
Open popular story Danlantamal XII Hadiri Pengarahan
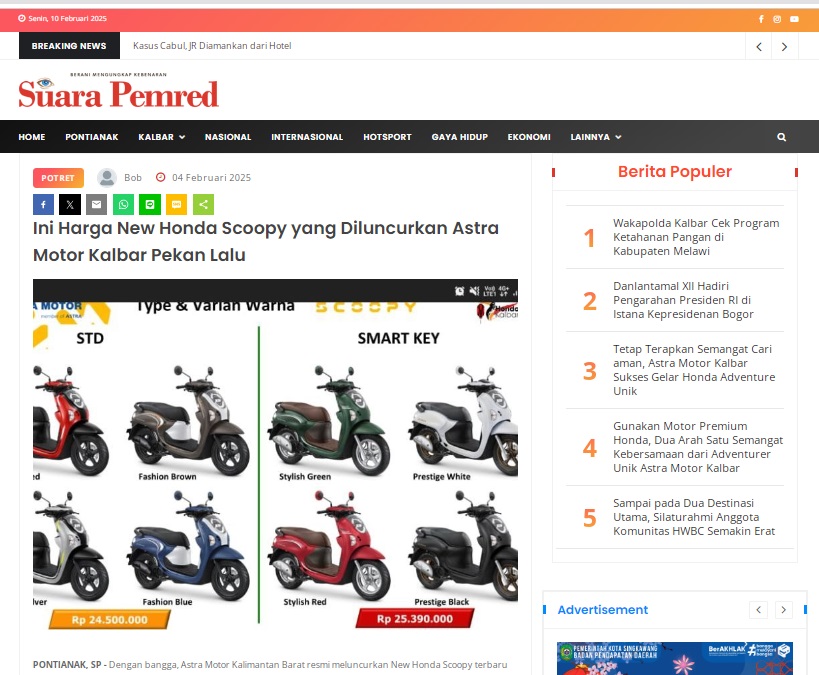click(683, 300)
